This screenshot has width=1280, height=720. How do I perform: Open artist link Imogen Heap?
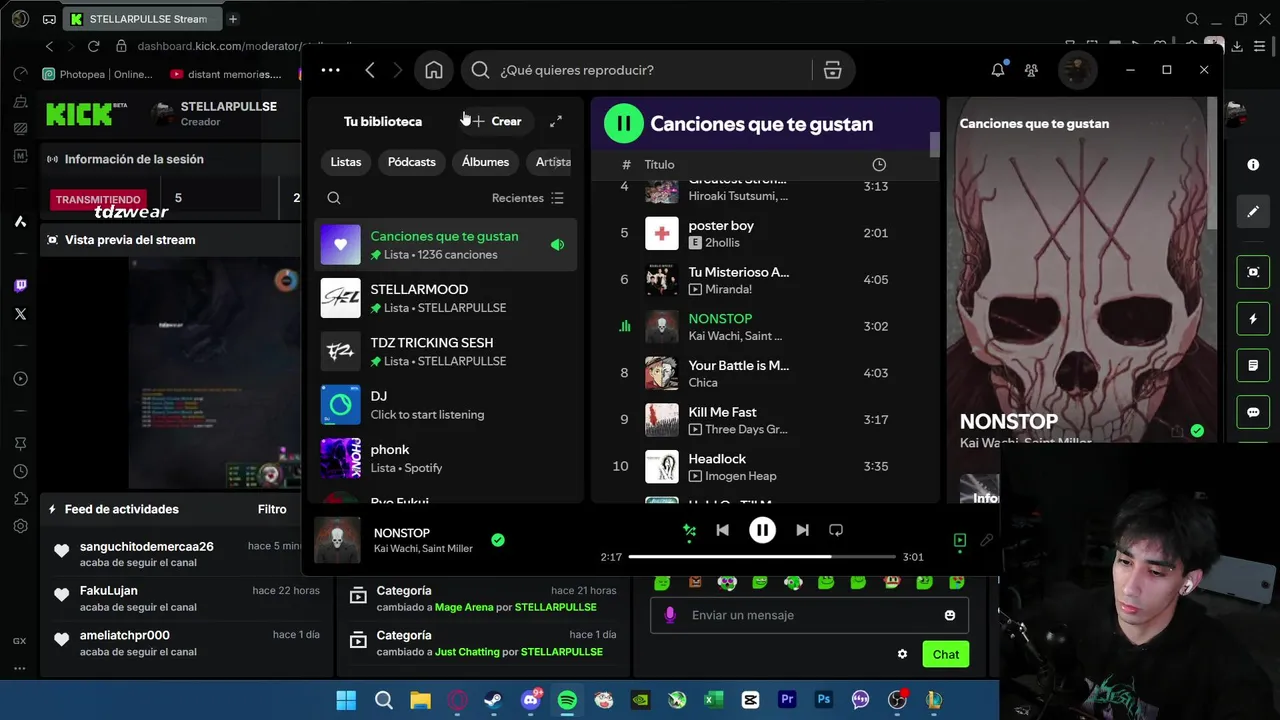pyautogui.click(x=741, y=476)
